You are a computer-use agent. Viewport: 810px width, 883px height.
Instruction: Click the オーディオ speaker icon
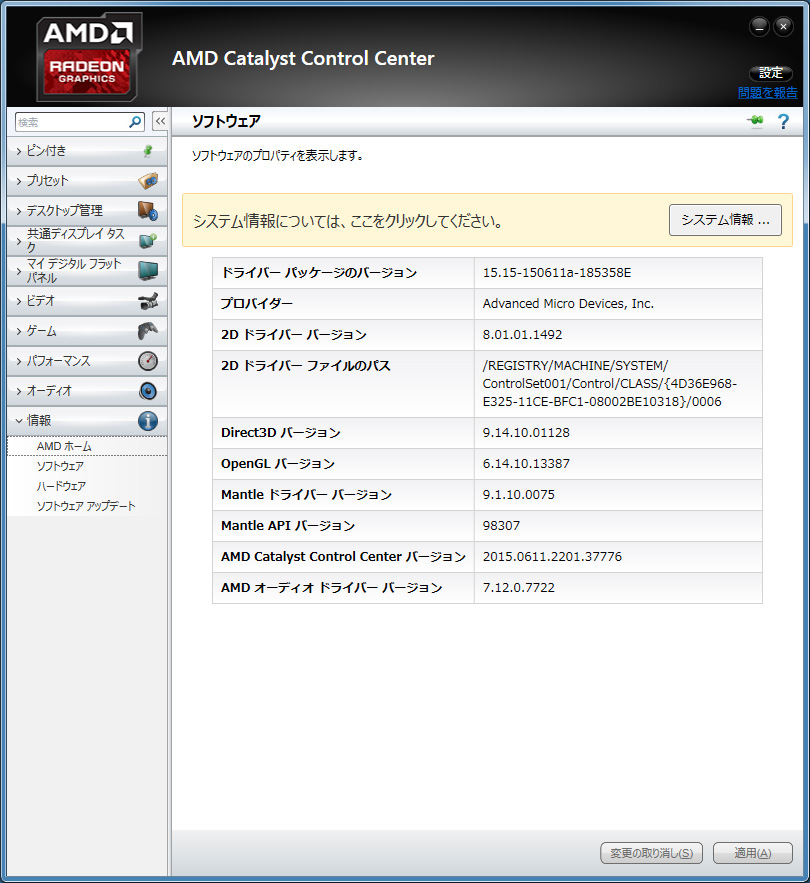click(x=148, y=391)
